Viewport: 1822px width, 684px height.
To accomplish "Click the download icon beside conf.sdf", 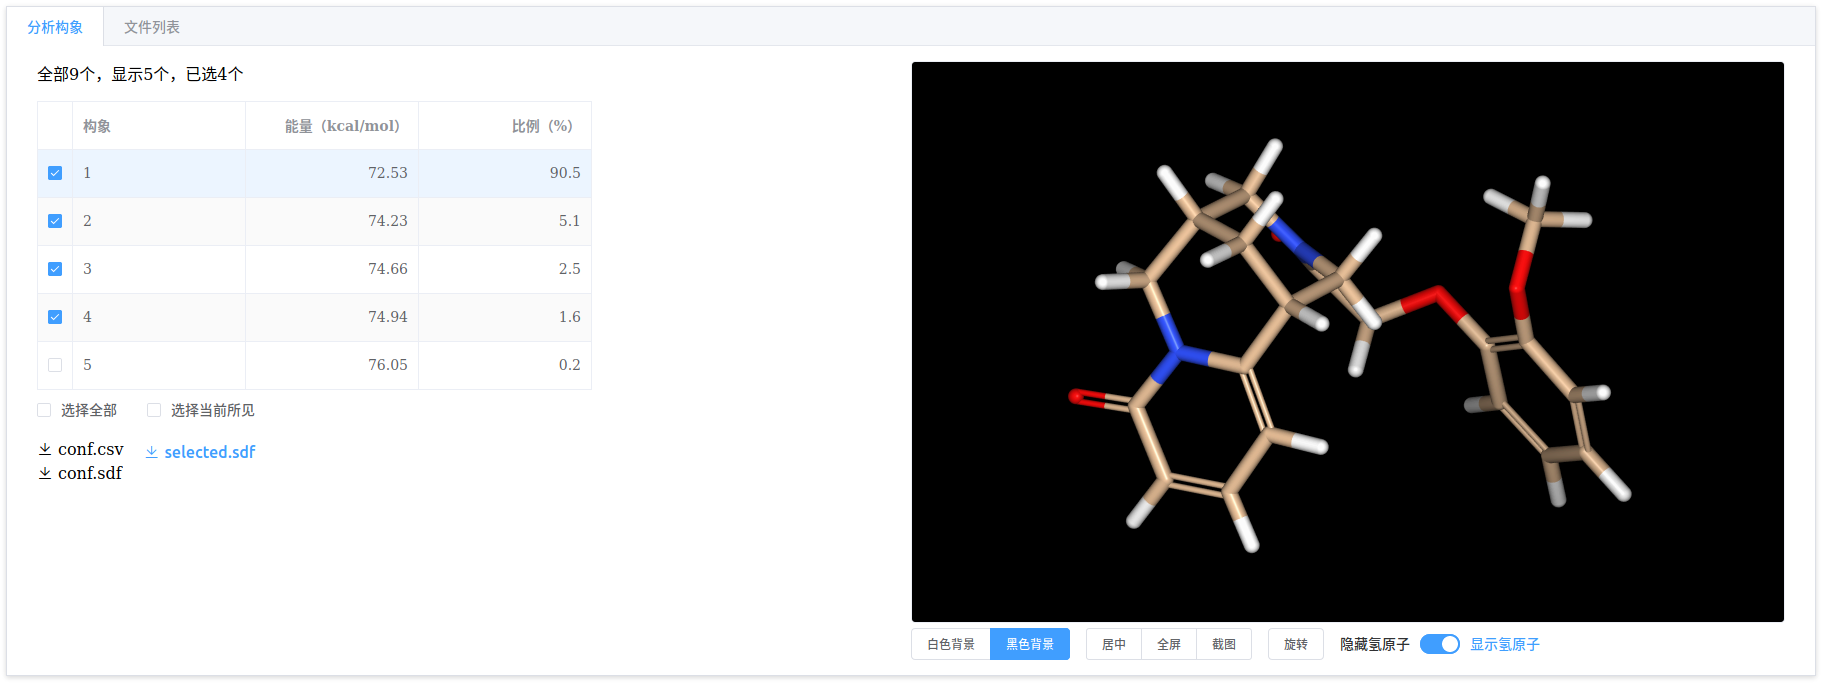I will pyautogui.click(x=45, y=474).
